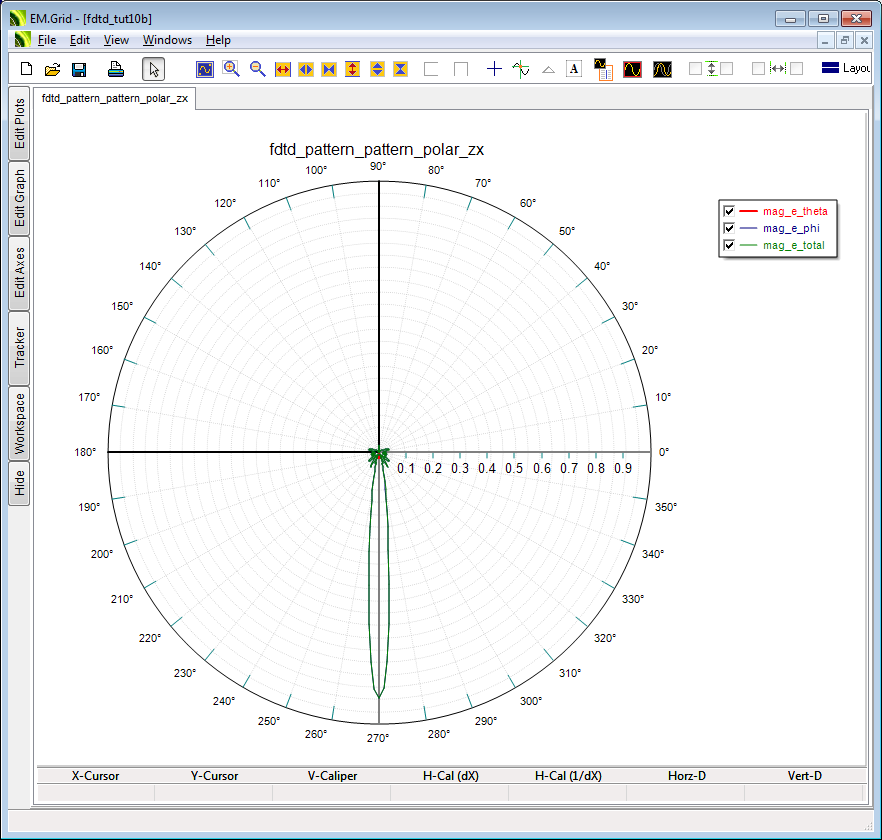Uncheck the mag_e_theta trace
The height and width of the screenshot is (840, 882).
click(729, 211)
